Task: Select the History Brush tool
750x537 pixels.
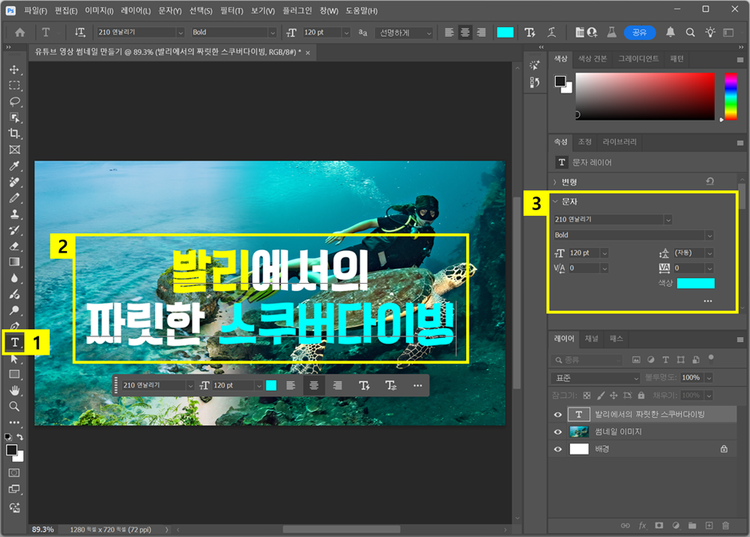Action: tap(14, 230)
